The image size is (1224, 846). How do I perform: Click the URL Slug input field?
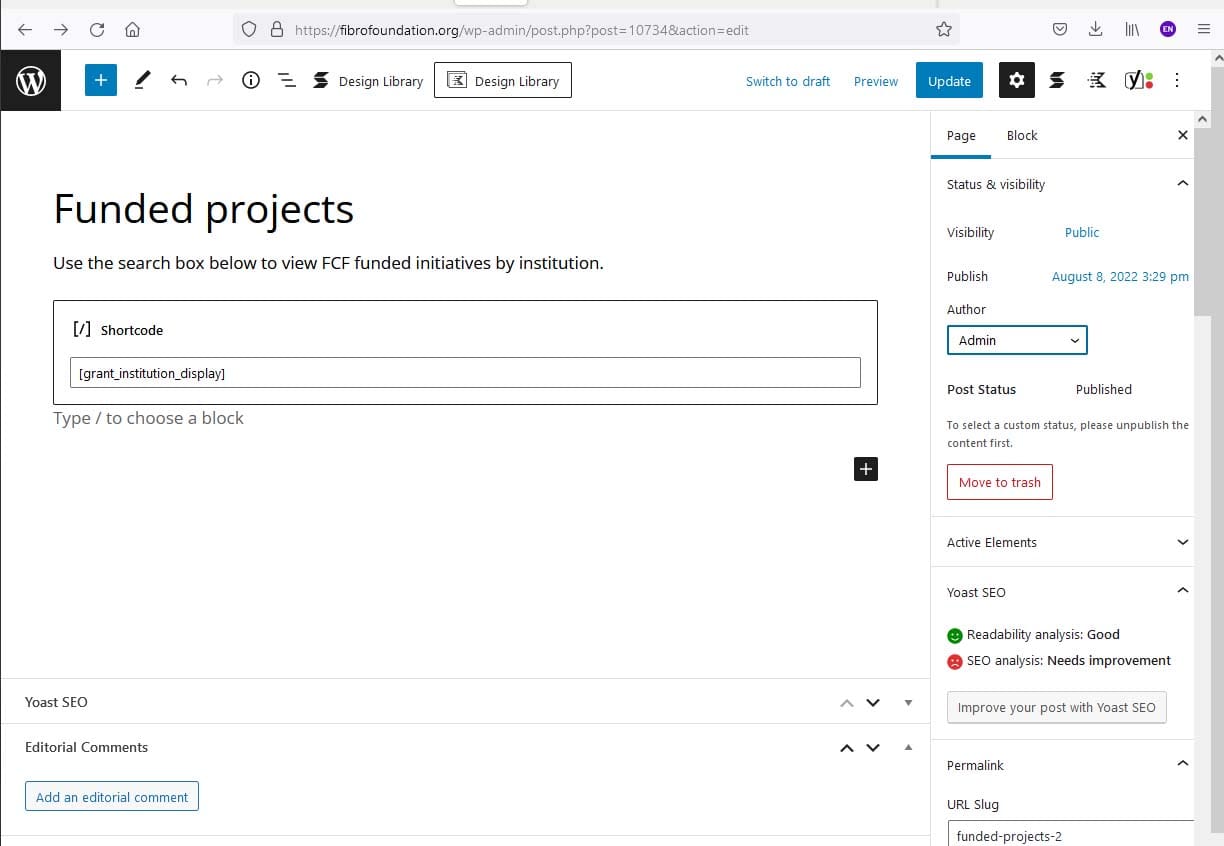[x=1070, y=834]
